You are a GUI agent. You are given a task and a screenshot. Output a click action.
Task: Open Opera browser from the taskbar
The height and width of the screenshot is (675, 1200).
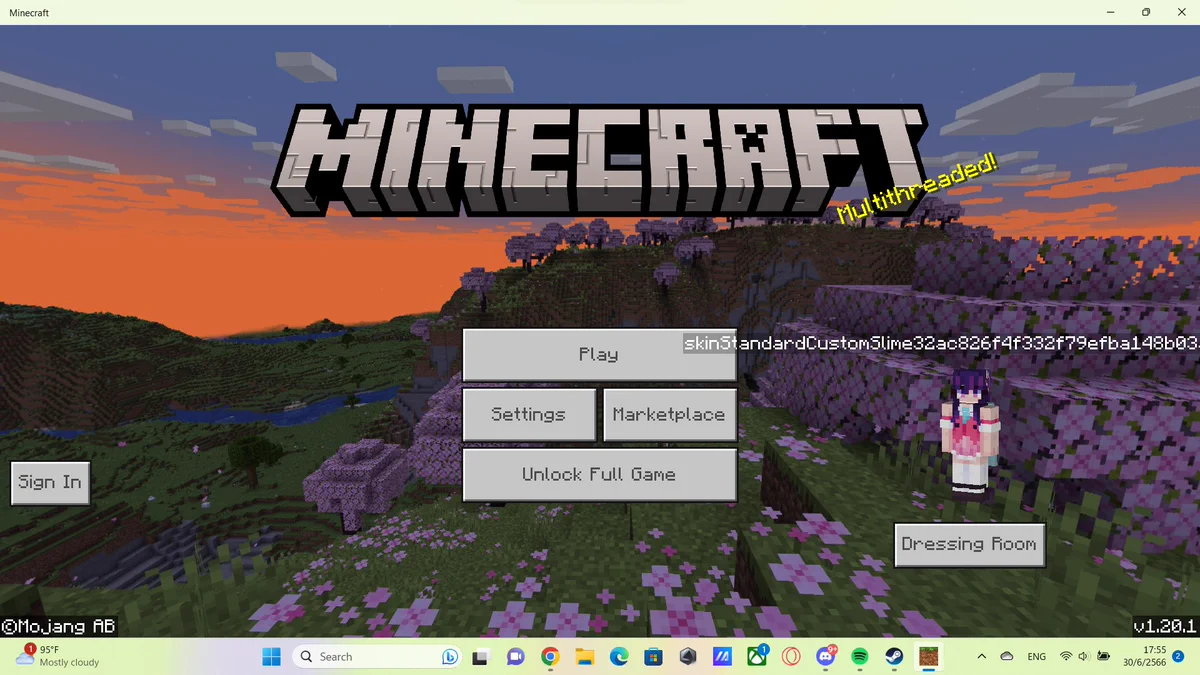pyautogui.click(x=791, y=656)
